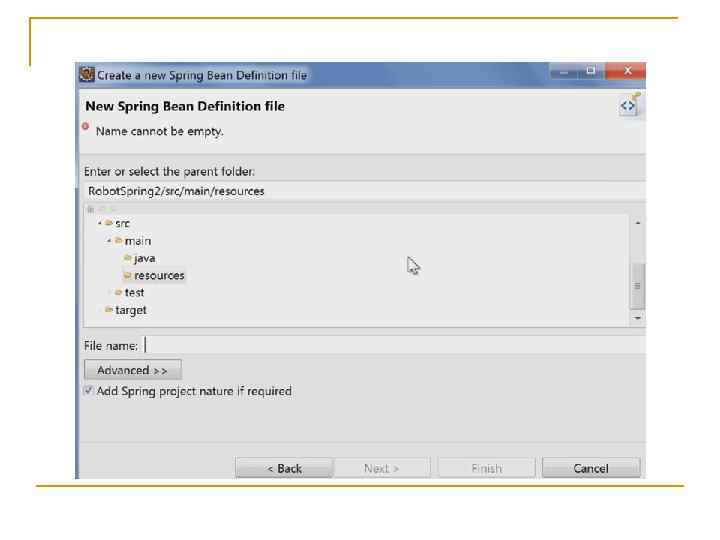
Task: Click scrollbar up arrow in folder tree
Action: [x=638, y=223]
